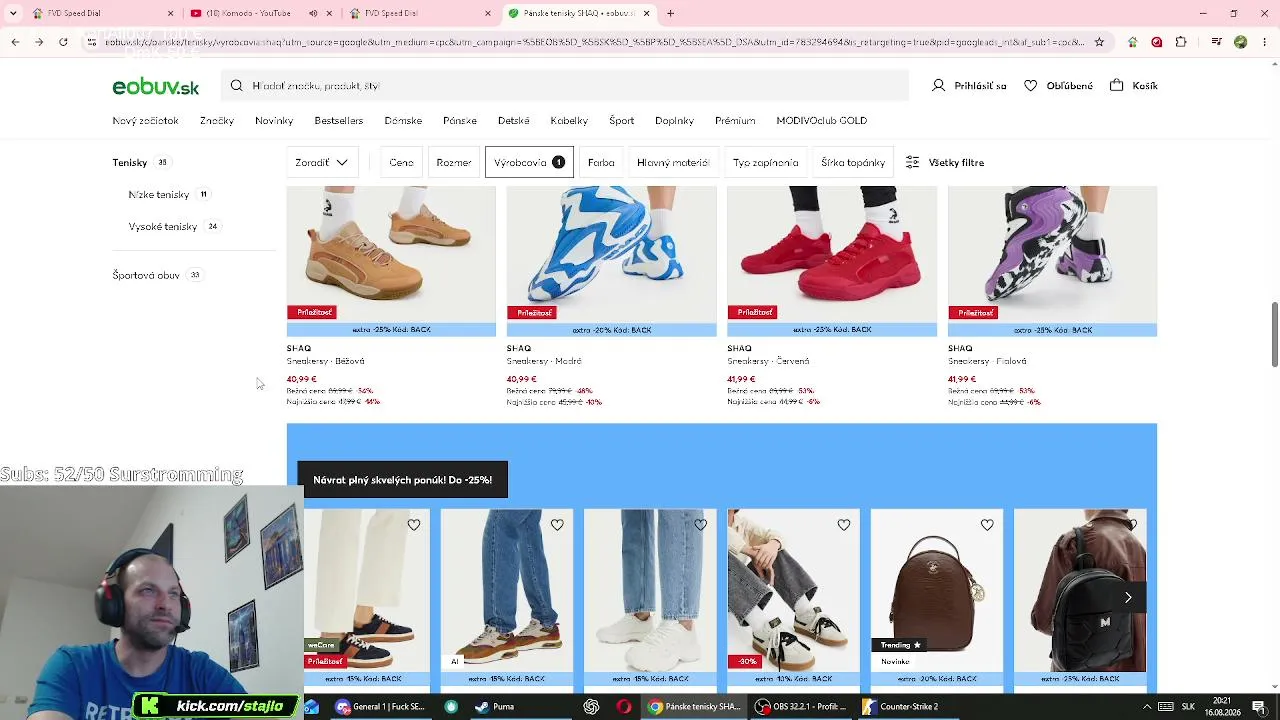Favorite the brown backpack carousel item
The height and width of the screenshot is (720, 1280).
(x=987, y=525)
